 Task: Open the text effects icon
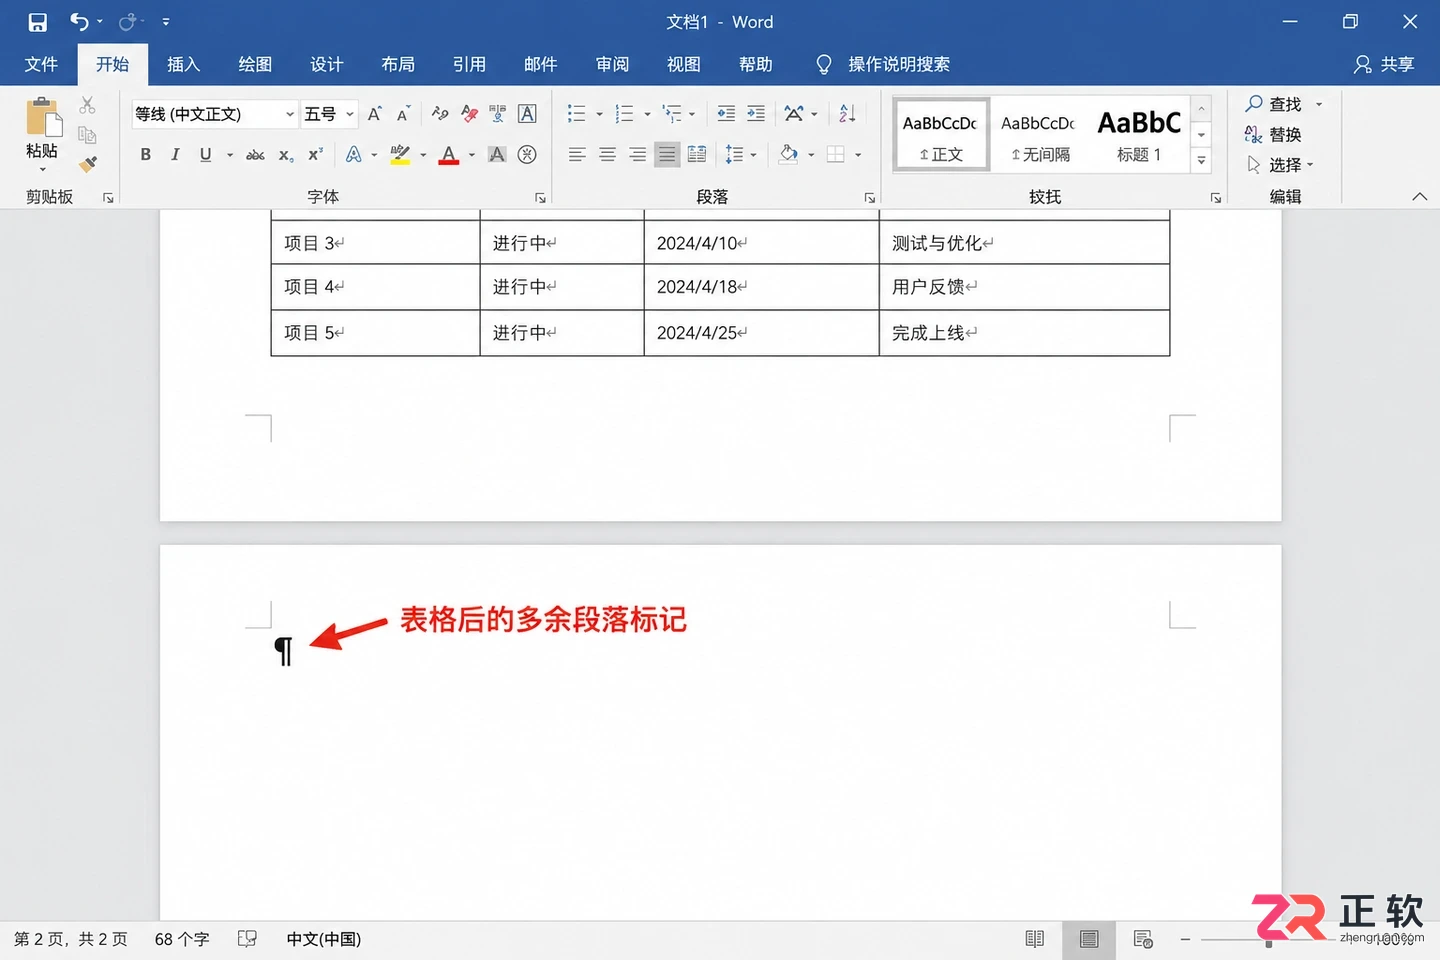click(353, 155)
